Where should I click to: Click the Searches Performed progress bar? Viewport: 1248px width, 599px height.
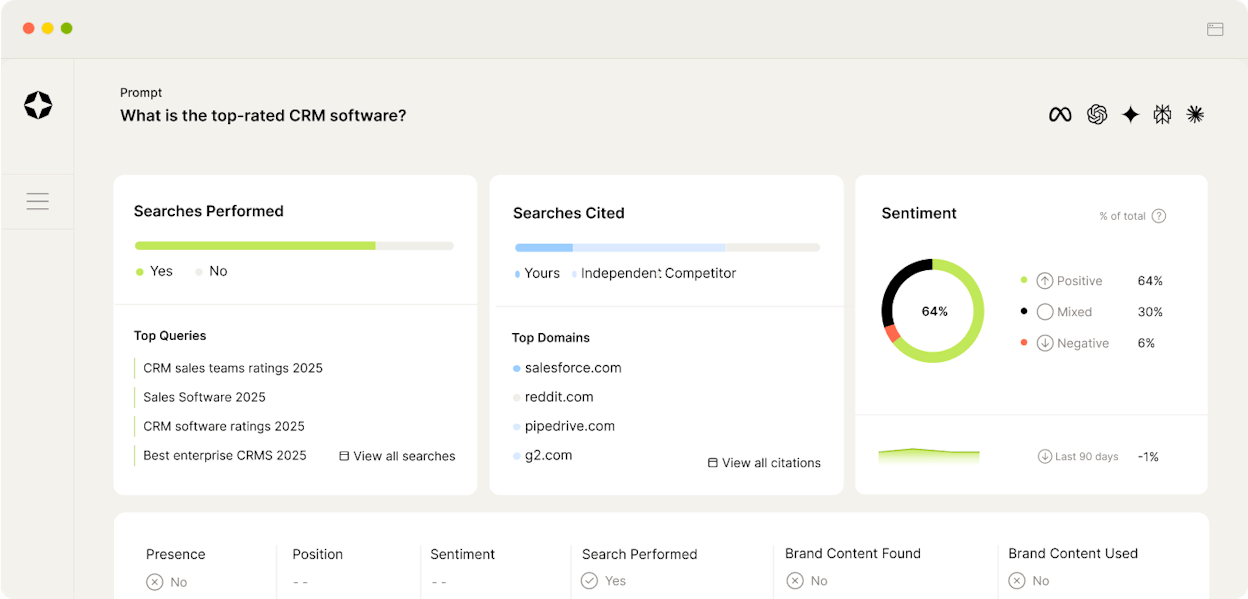click(294, 245)
